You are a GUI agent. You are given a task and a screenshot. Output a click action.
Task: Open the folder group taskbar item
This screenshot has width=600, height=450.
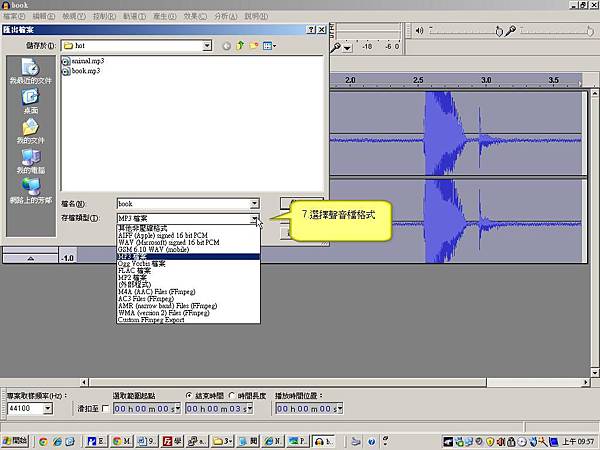(222, 441)
